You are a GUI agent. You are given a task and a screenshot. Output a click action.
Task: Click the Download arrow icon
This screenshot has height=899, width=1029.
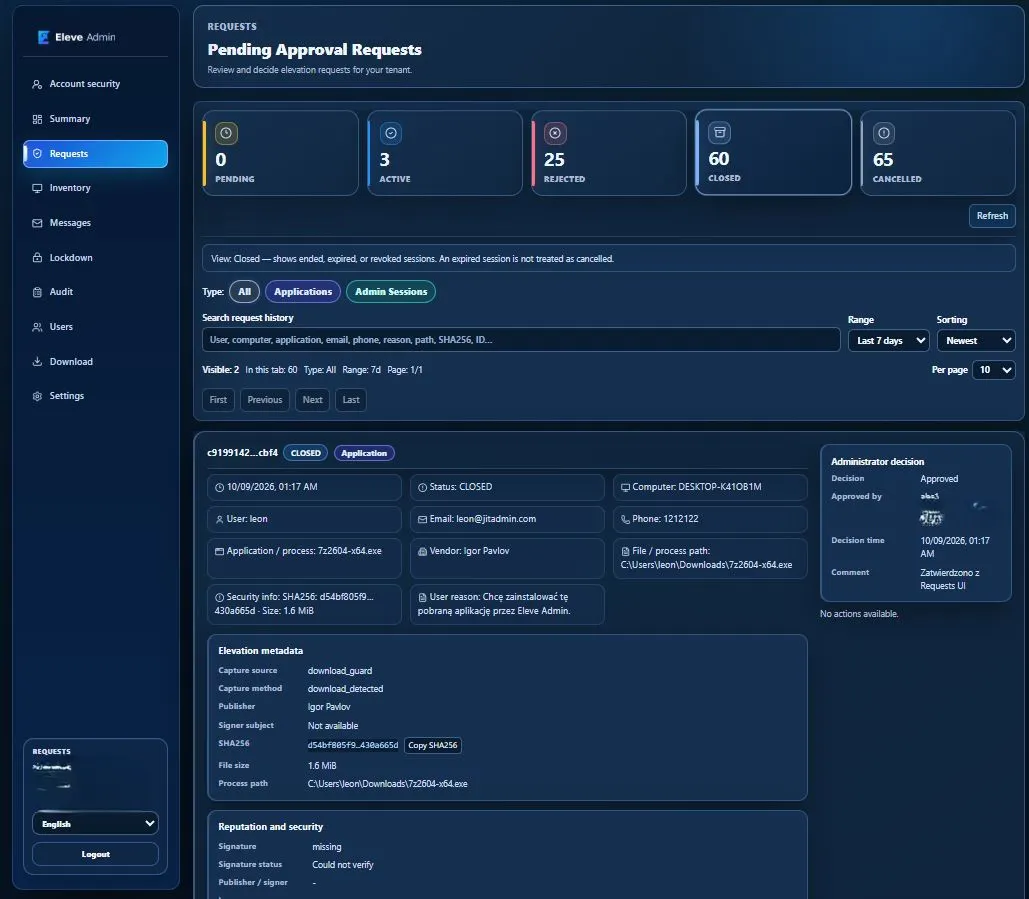37,362
